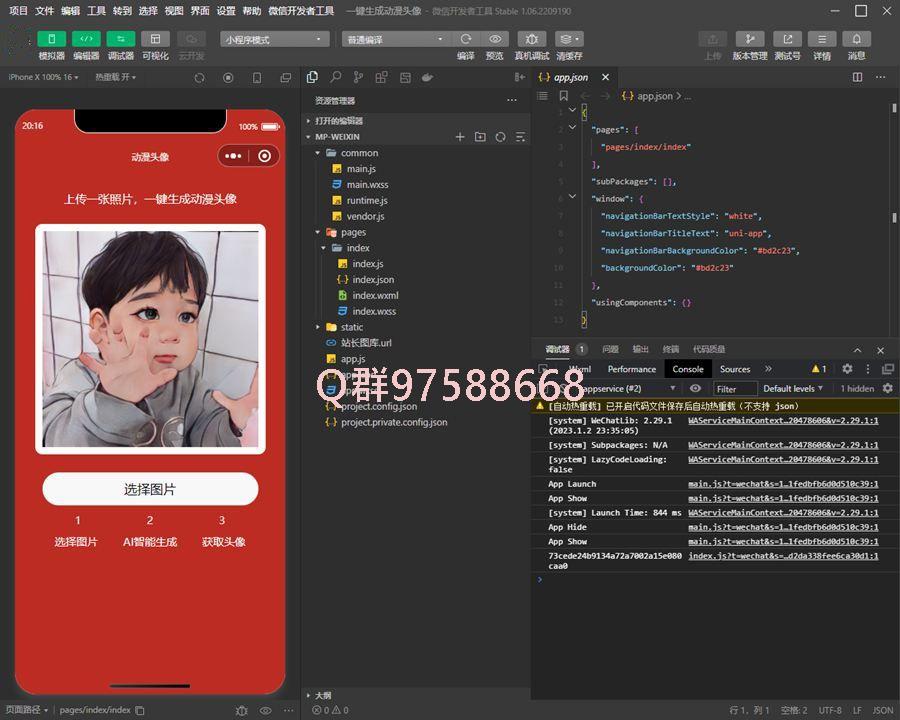Toggle the debugger panel button
The height and width of the screenshot is (720, 900).
point(121,39)
